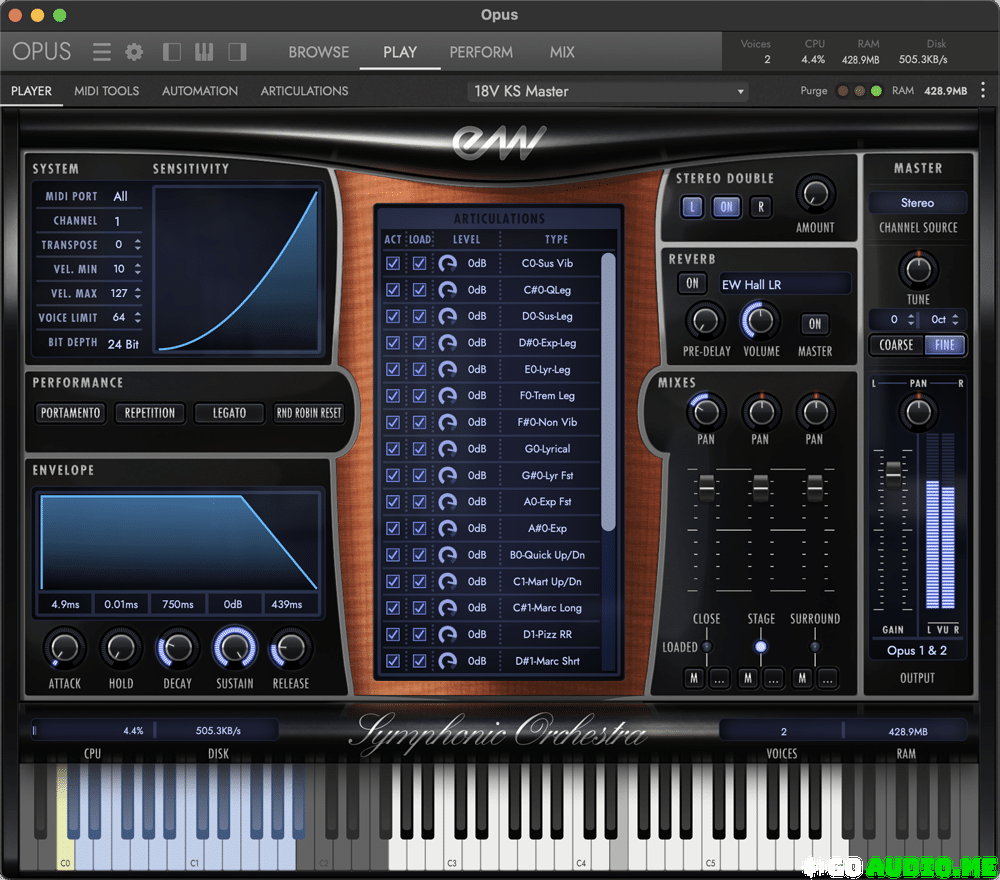Click the Legato performance button
The width and height of the screenshot is (1000, 880).
click(x=229, y=413)
